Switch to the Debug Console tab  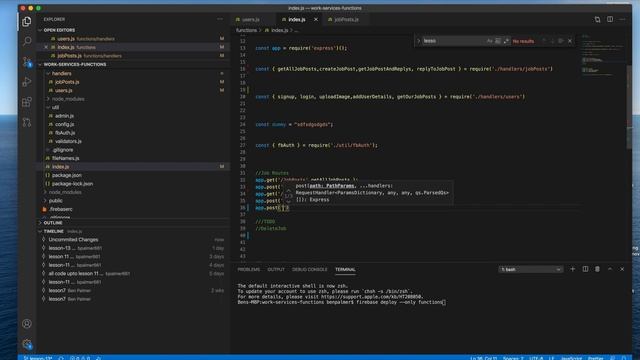(309, 269)
